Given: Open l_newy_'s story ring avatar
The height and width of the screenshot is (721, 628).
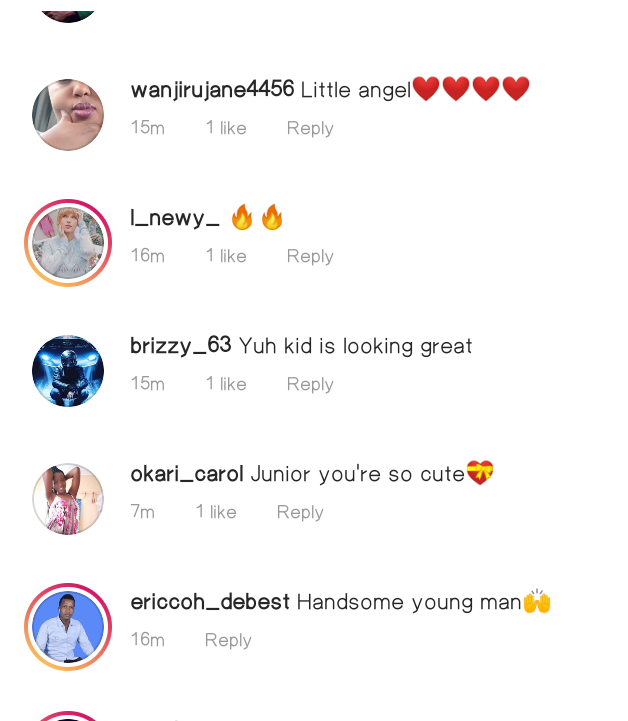Looking at the screenshot, I should coord(68,243).
